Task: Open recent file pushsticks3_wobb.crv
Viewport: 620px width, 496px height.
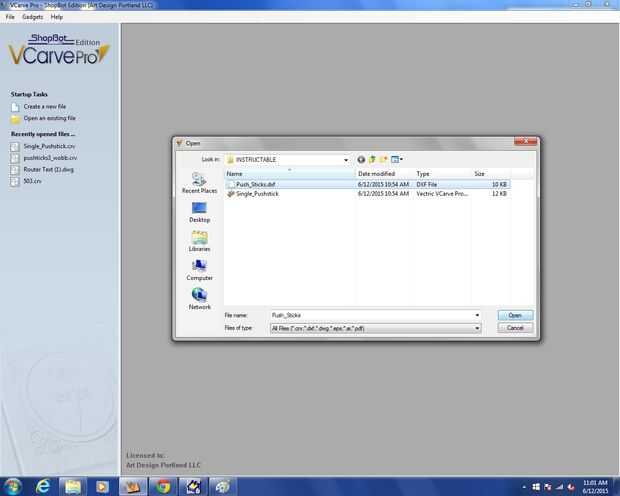Action: coord(50,158)
